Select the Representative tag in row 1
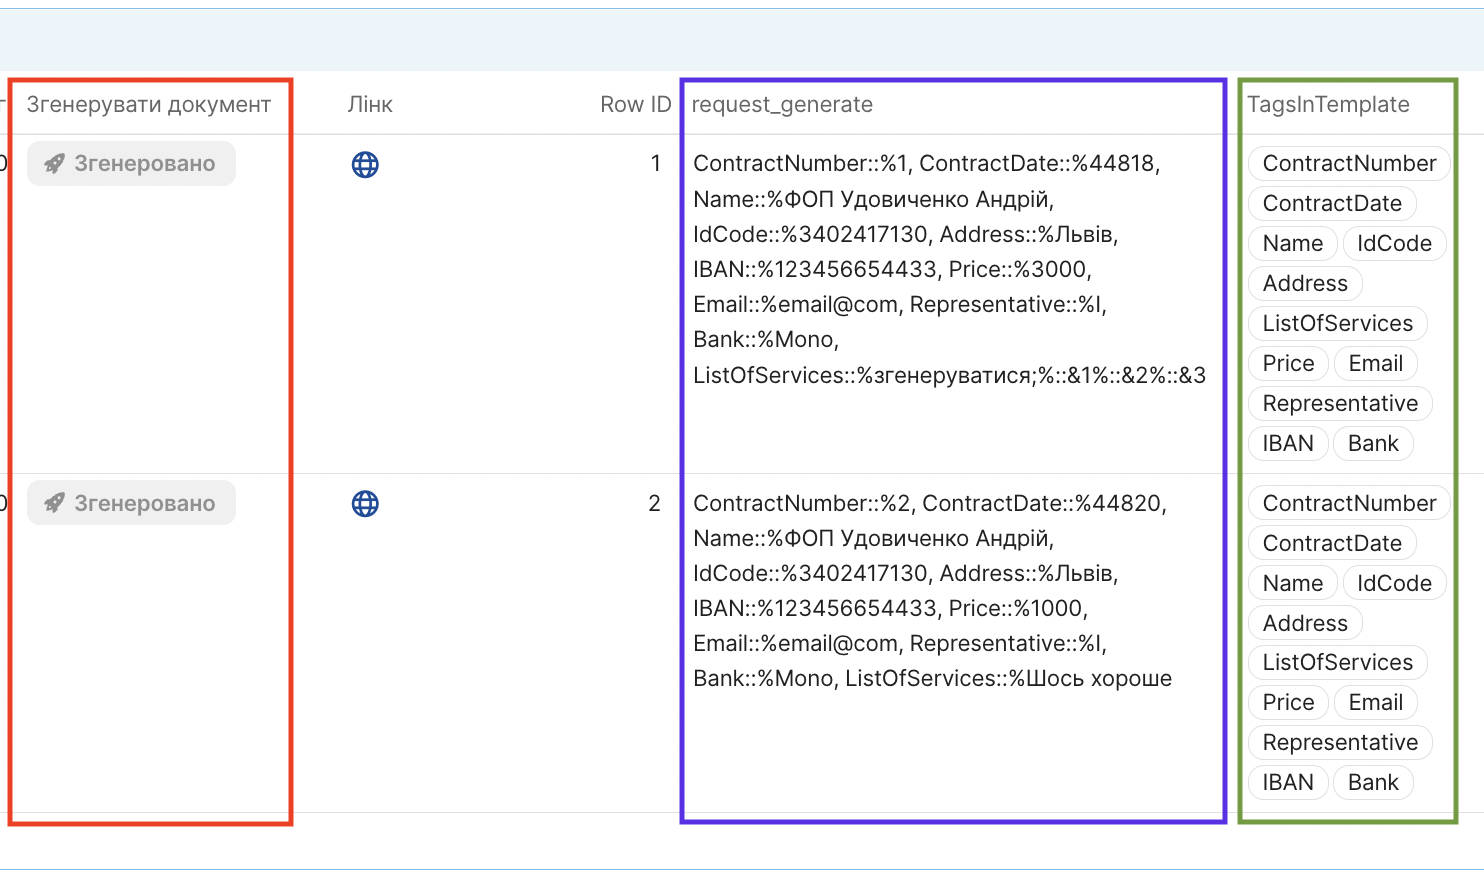Screen dimensions: 1484x878 click(1340, 404)
